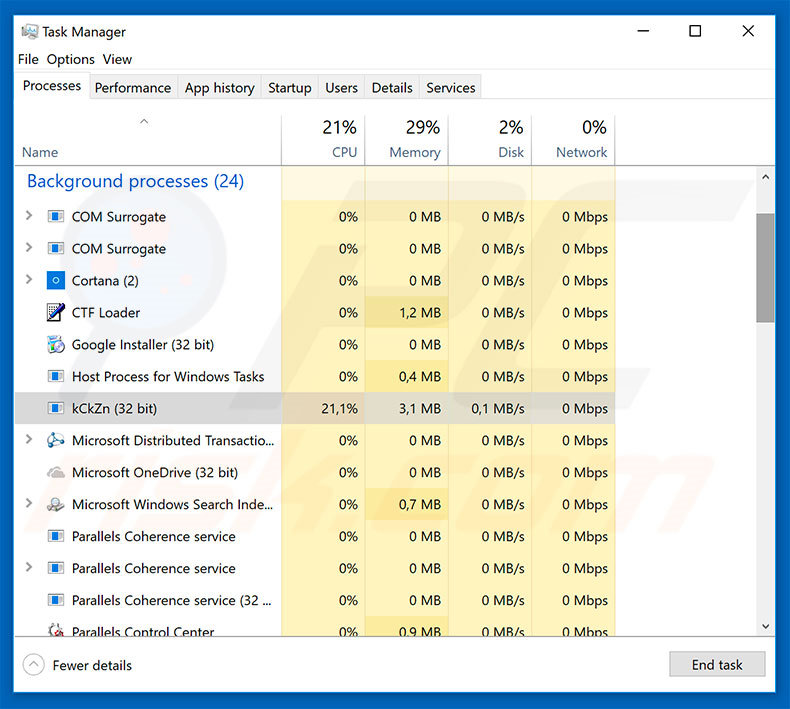This screenshot has height=709, width=790.
Task: Switch to the Performance tab
Action: [x=133, y=88]
